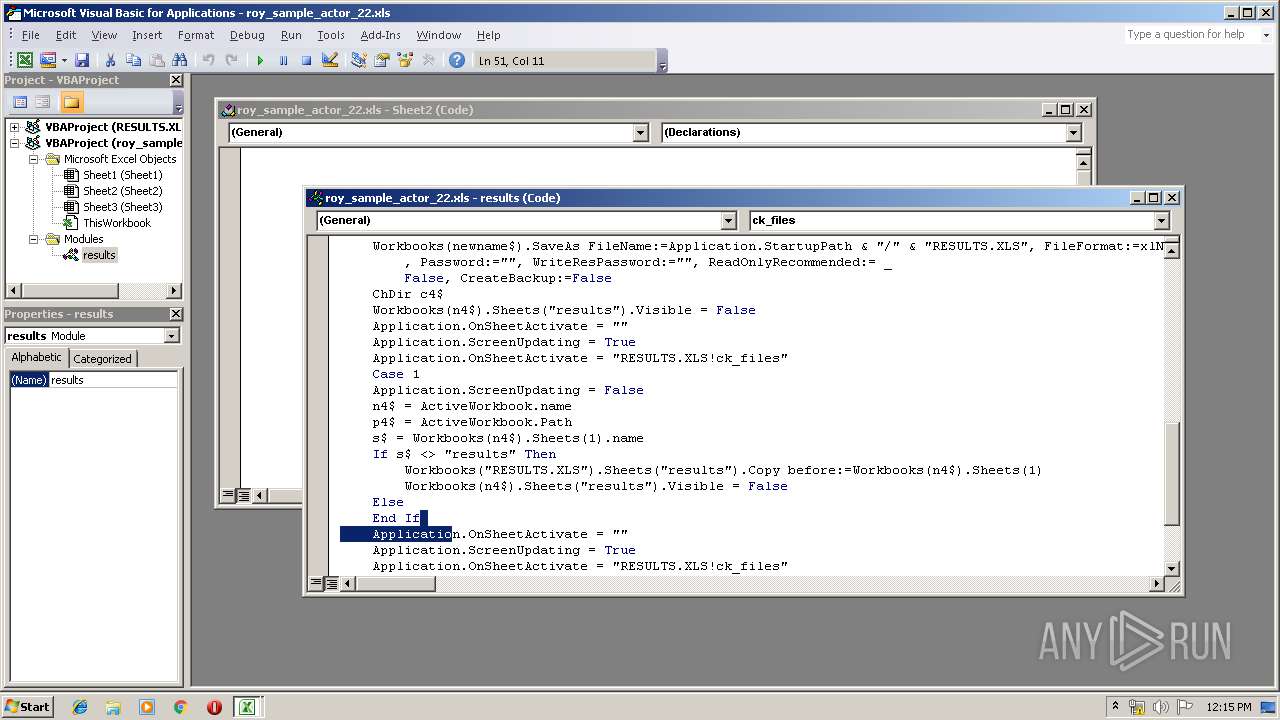This screenshot has height=720, width=1280.
Task: Click the Object Browser toolbar icon
Action: click(405, 61)
